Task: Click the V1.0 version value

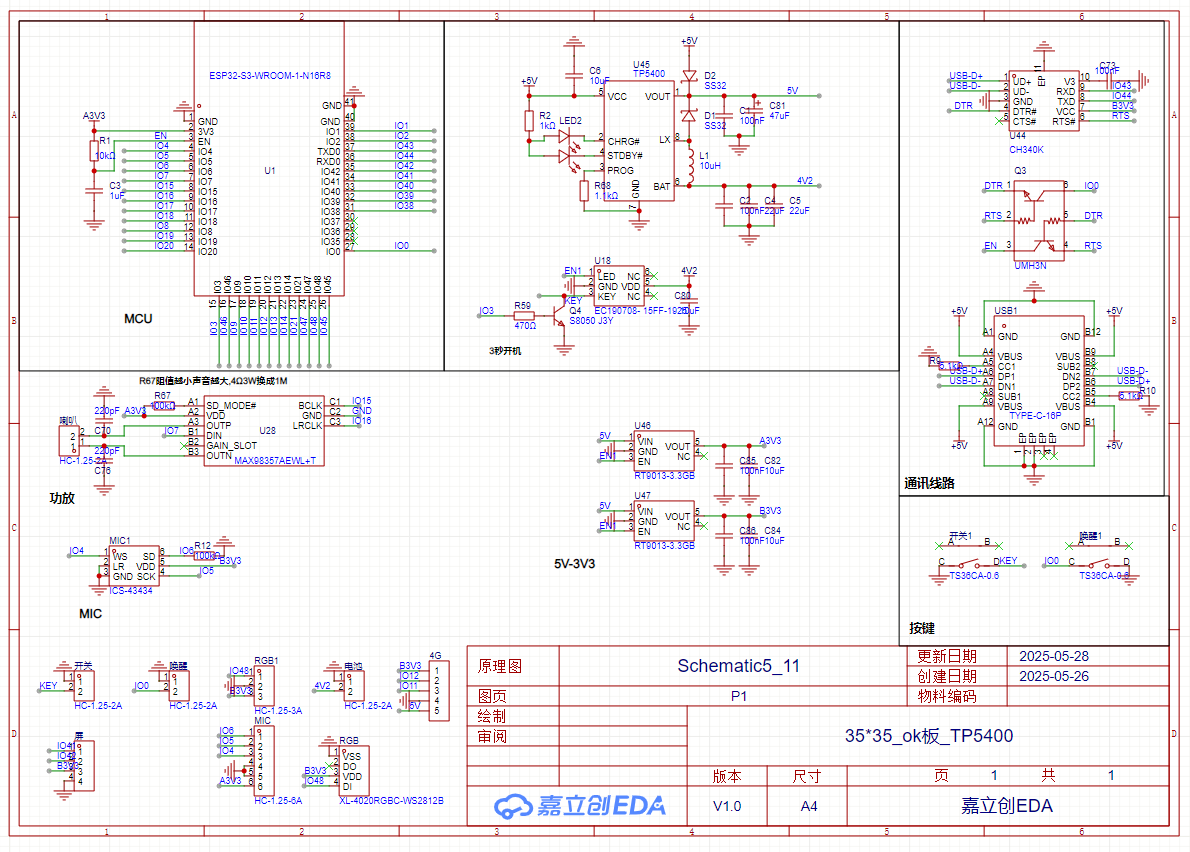Action: click(727, 806)
